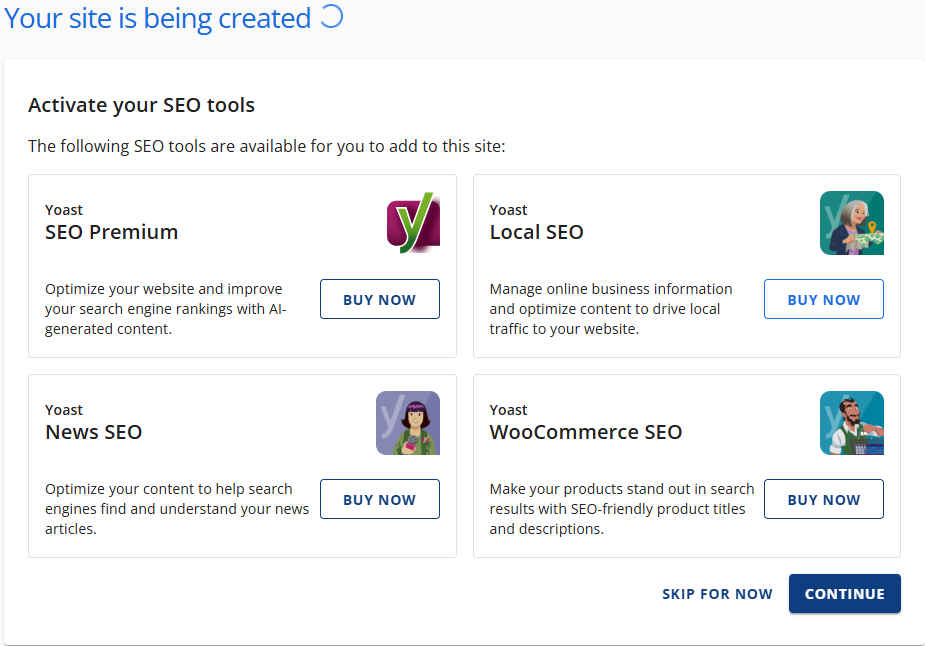Click the Yoast SEO Premium logo icon
The width and height of the screenshot is (925, 646).
(x=412, y=222)
